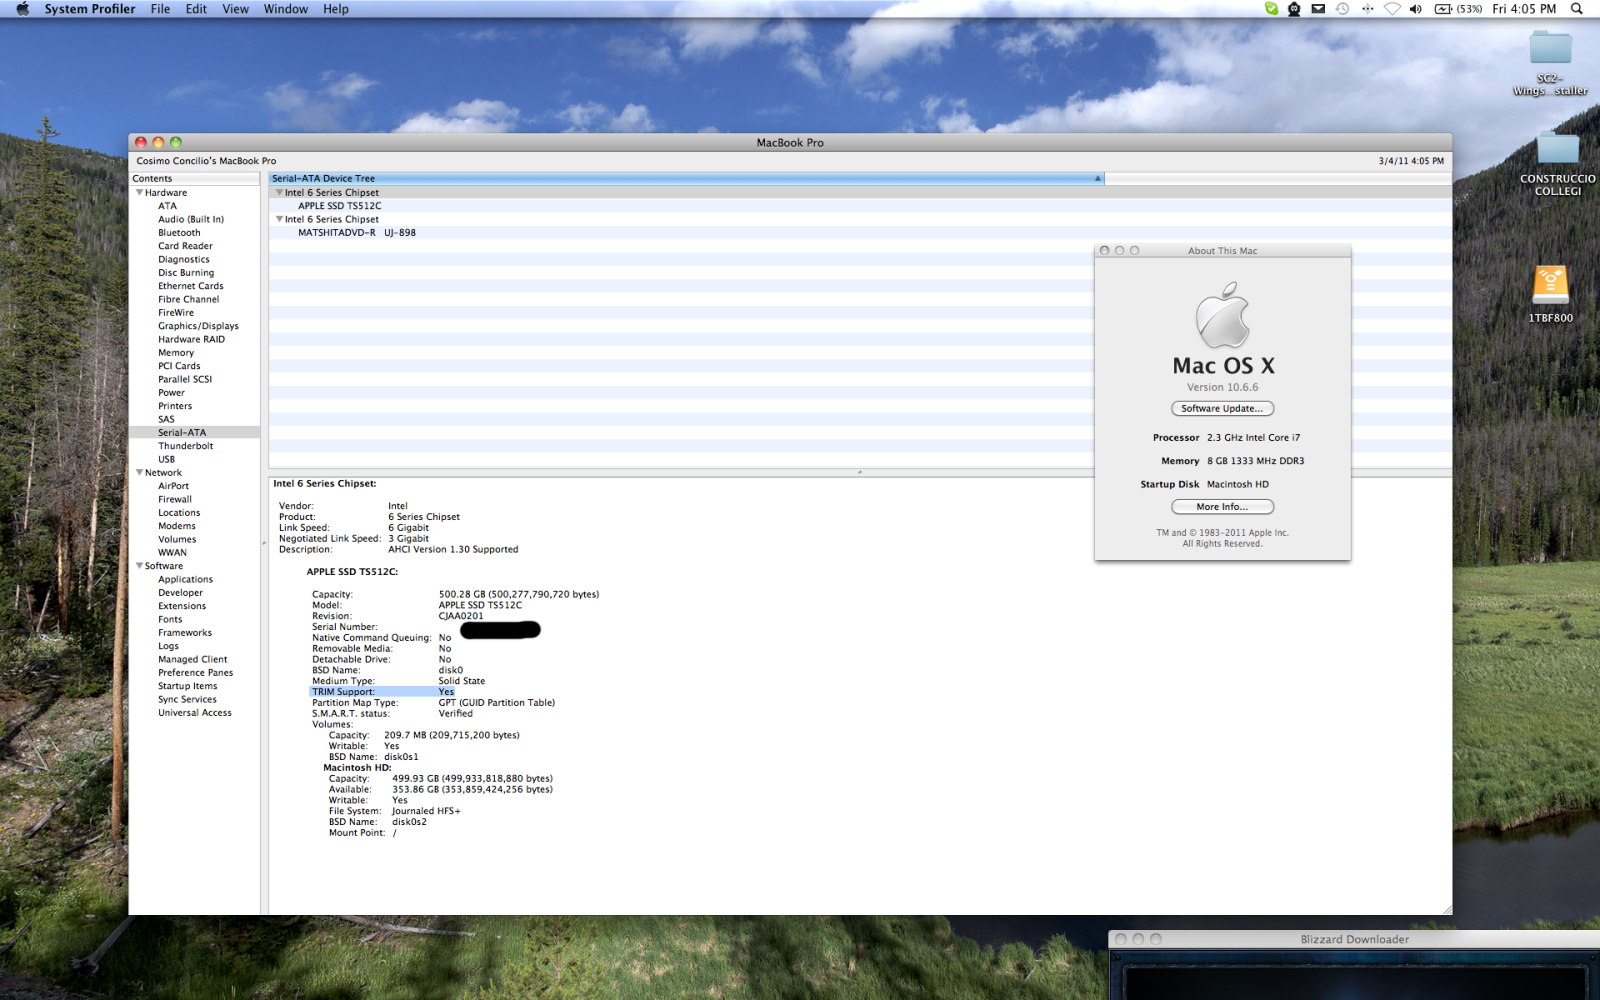Click the black creature icon in menu bar
This screenshot has width=1600, height=1000.
pos(1294,9)
